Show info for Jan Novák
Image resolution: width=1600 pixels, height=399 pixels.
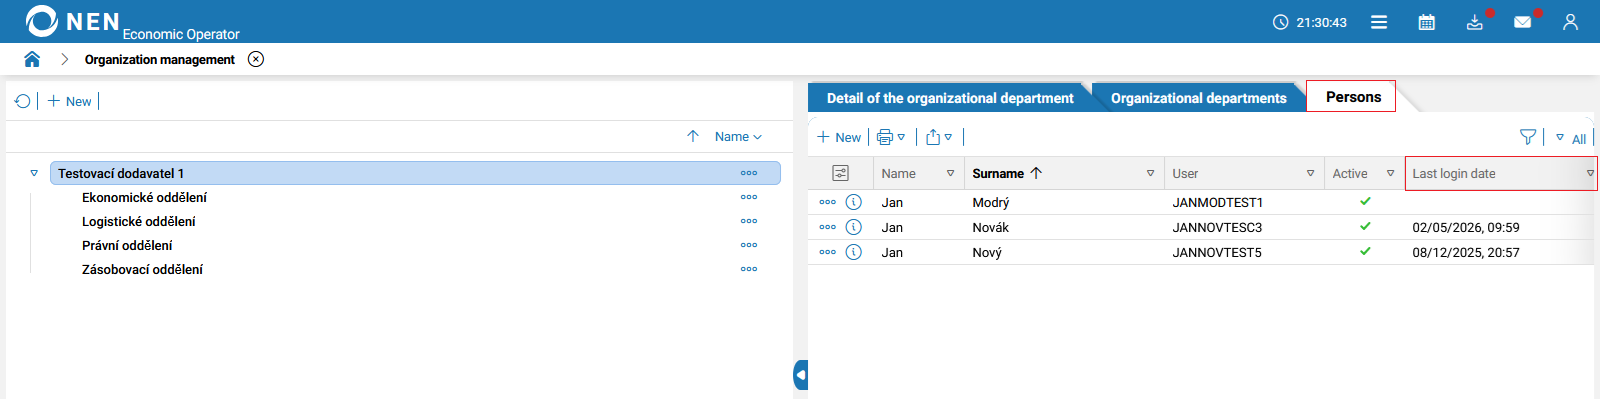pos(853,227)
